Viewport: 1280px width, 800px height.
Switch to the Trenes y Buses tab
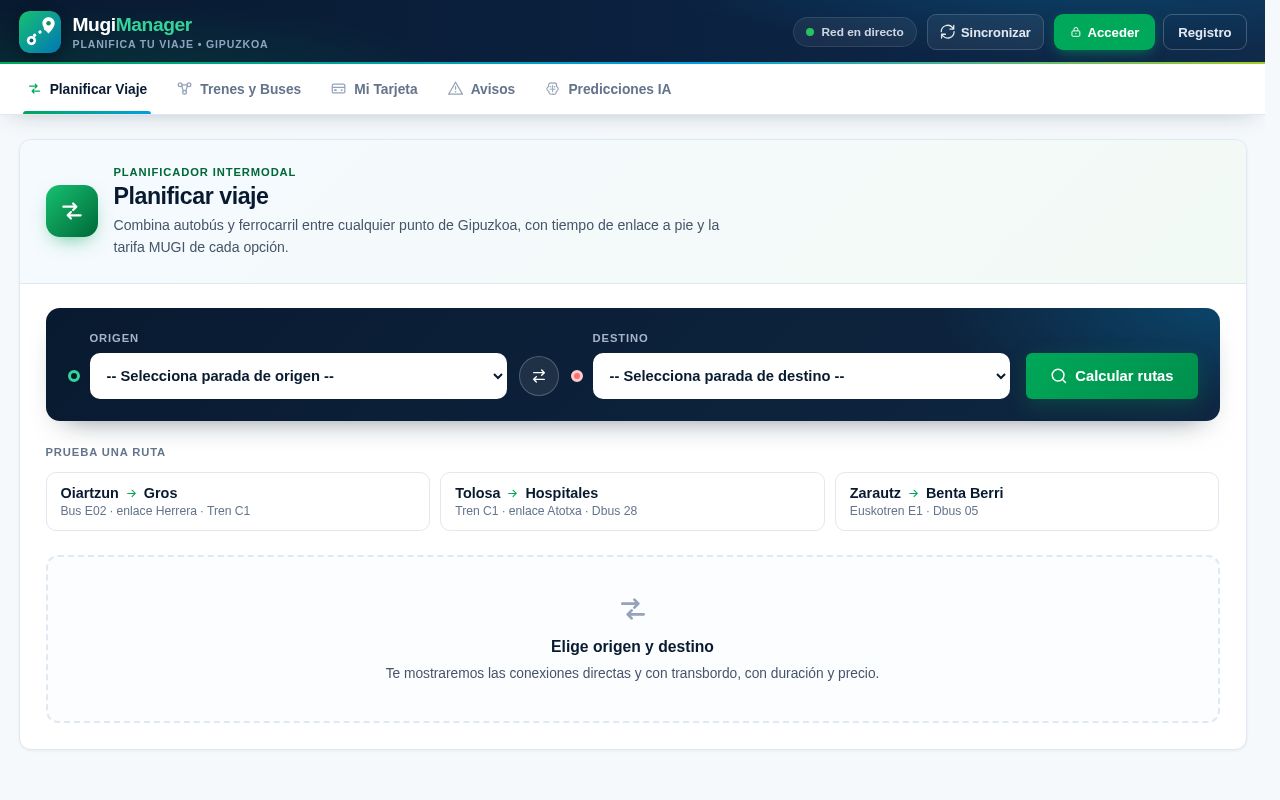(x=239, y=89)
